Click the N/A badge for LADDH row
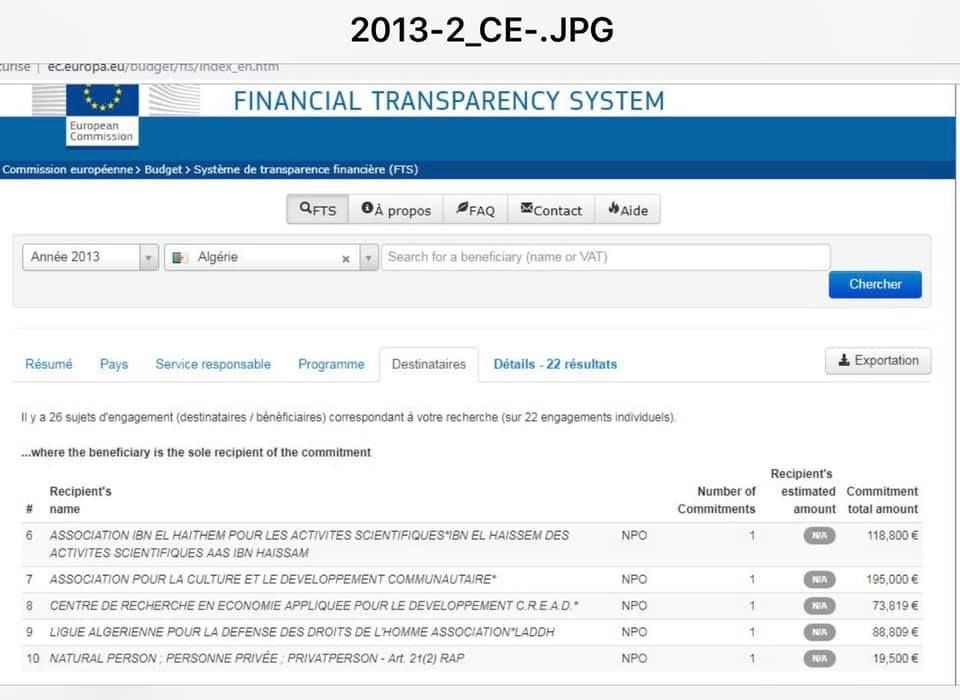Viewport: 960px width, 700px height. 819,632
